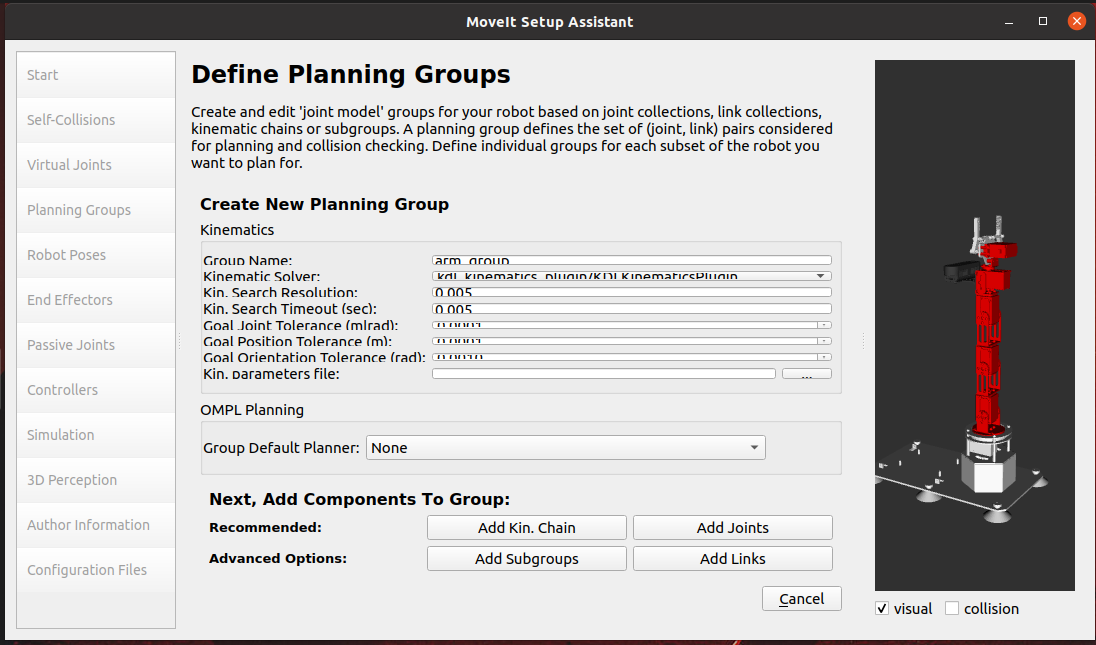Enable the collision checkbox
Screen dimensions: 1096x645
coord(952,609)
